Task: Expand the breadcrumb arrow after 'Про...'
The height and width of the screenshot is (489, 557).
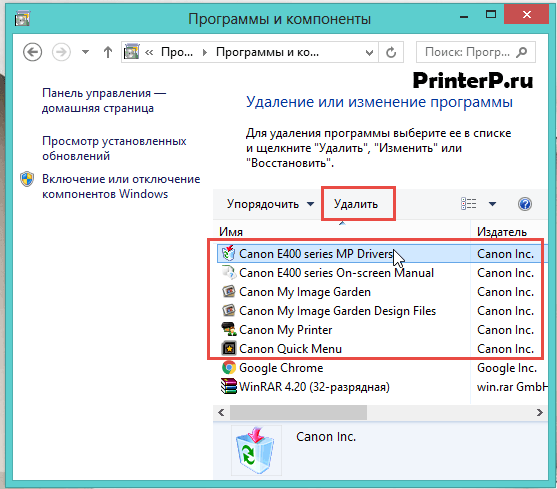Action: (x=205, y=53)
